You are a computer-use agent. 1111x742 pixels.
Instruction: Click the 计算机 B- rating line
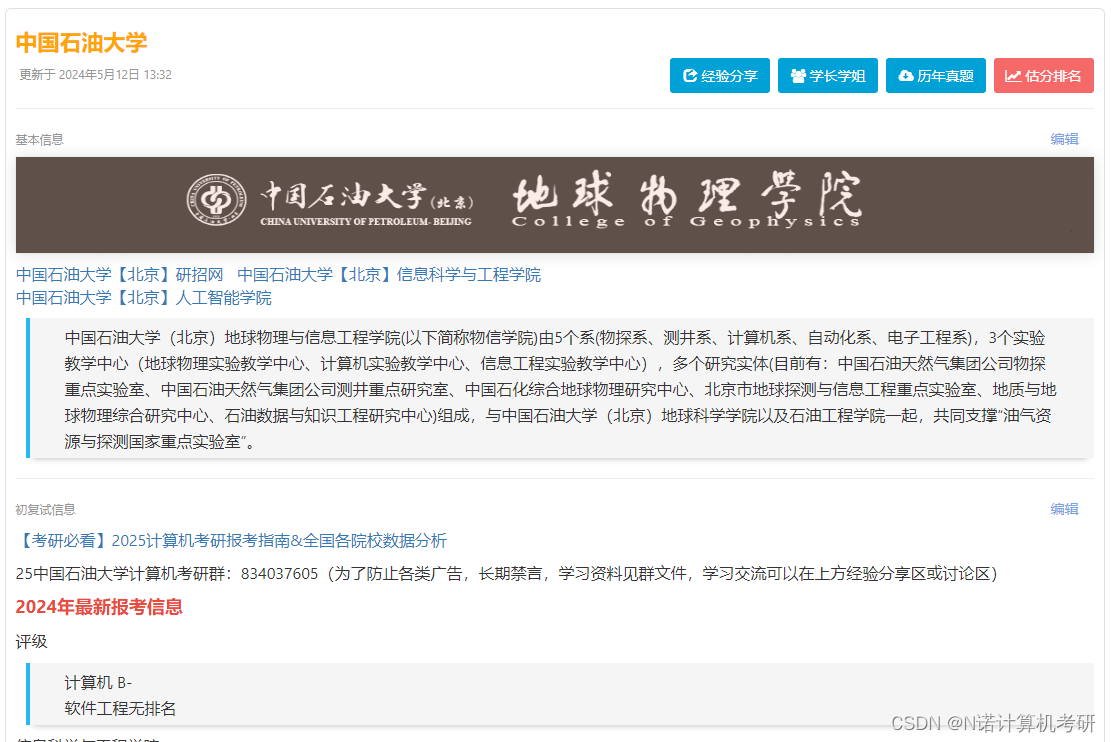point(98,682)
